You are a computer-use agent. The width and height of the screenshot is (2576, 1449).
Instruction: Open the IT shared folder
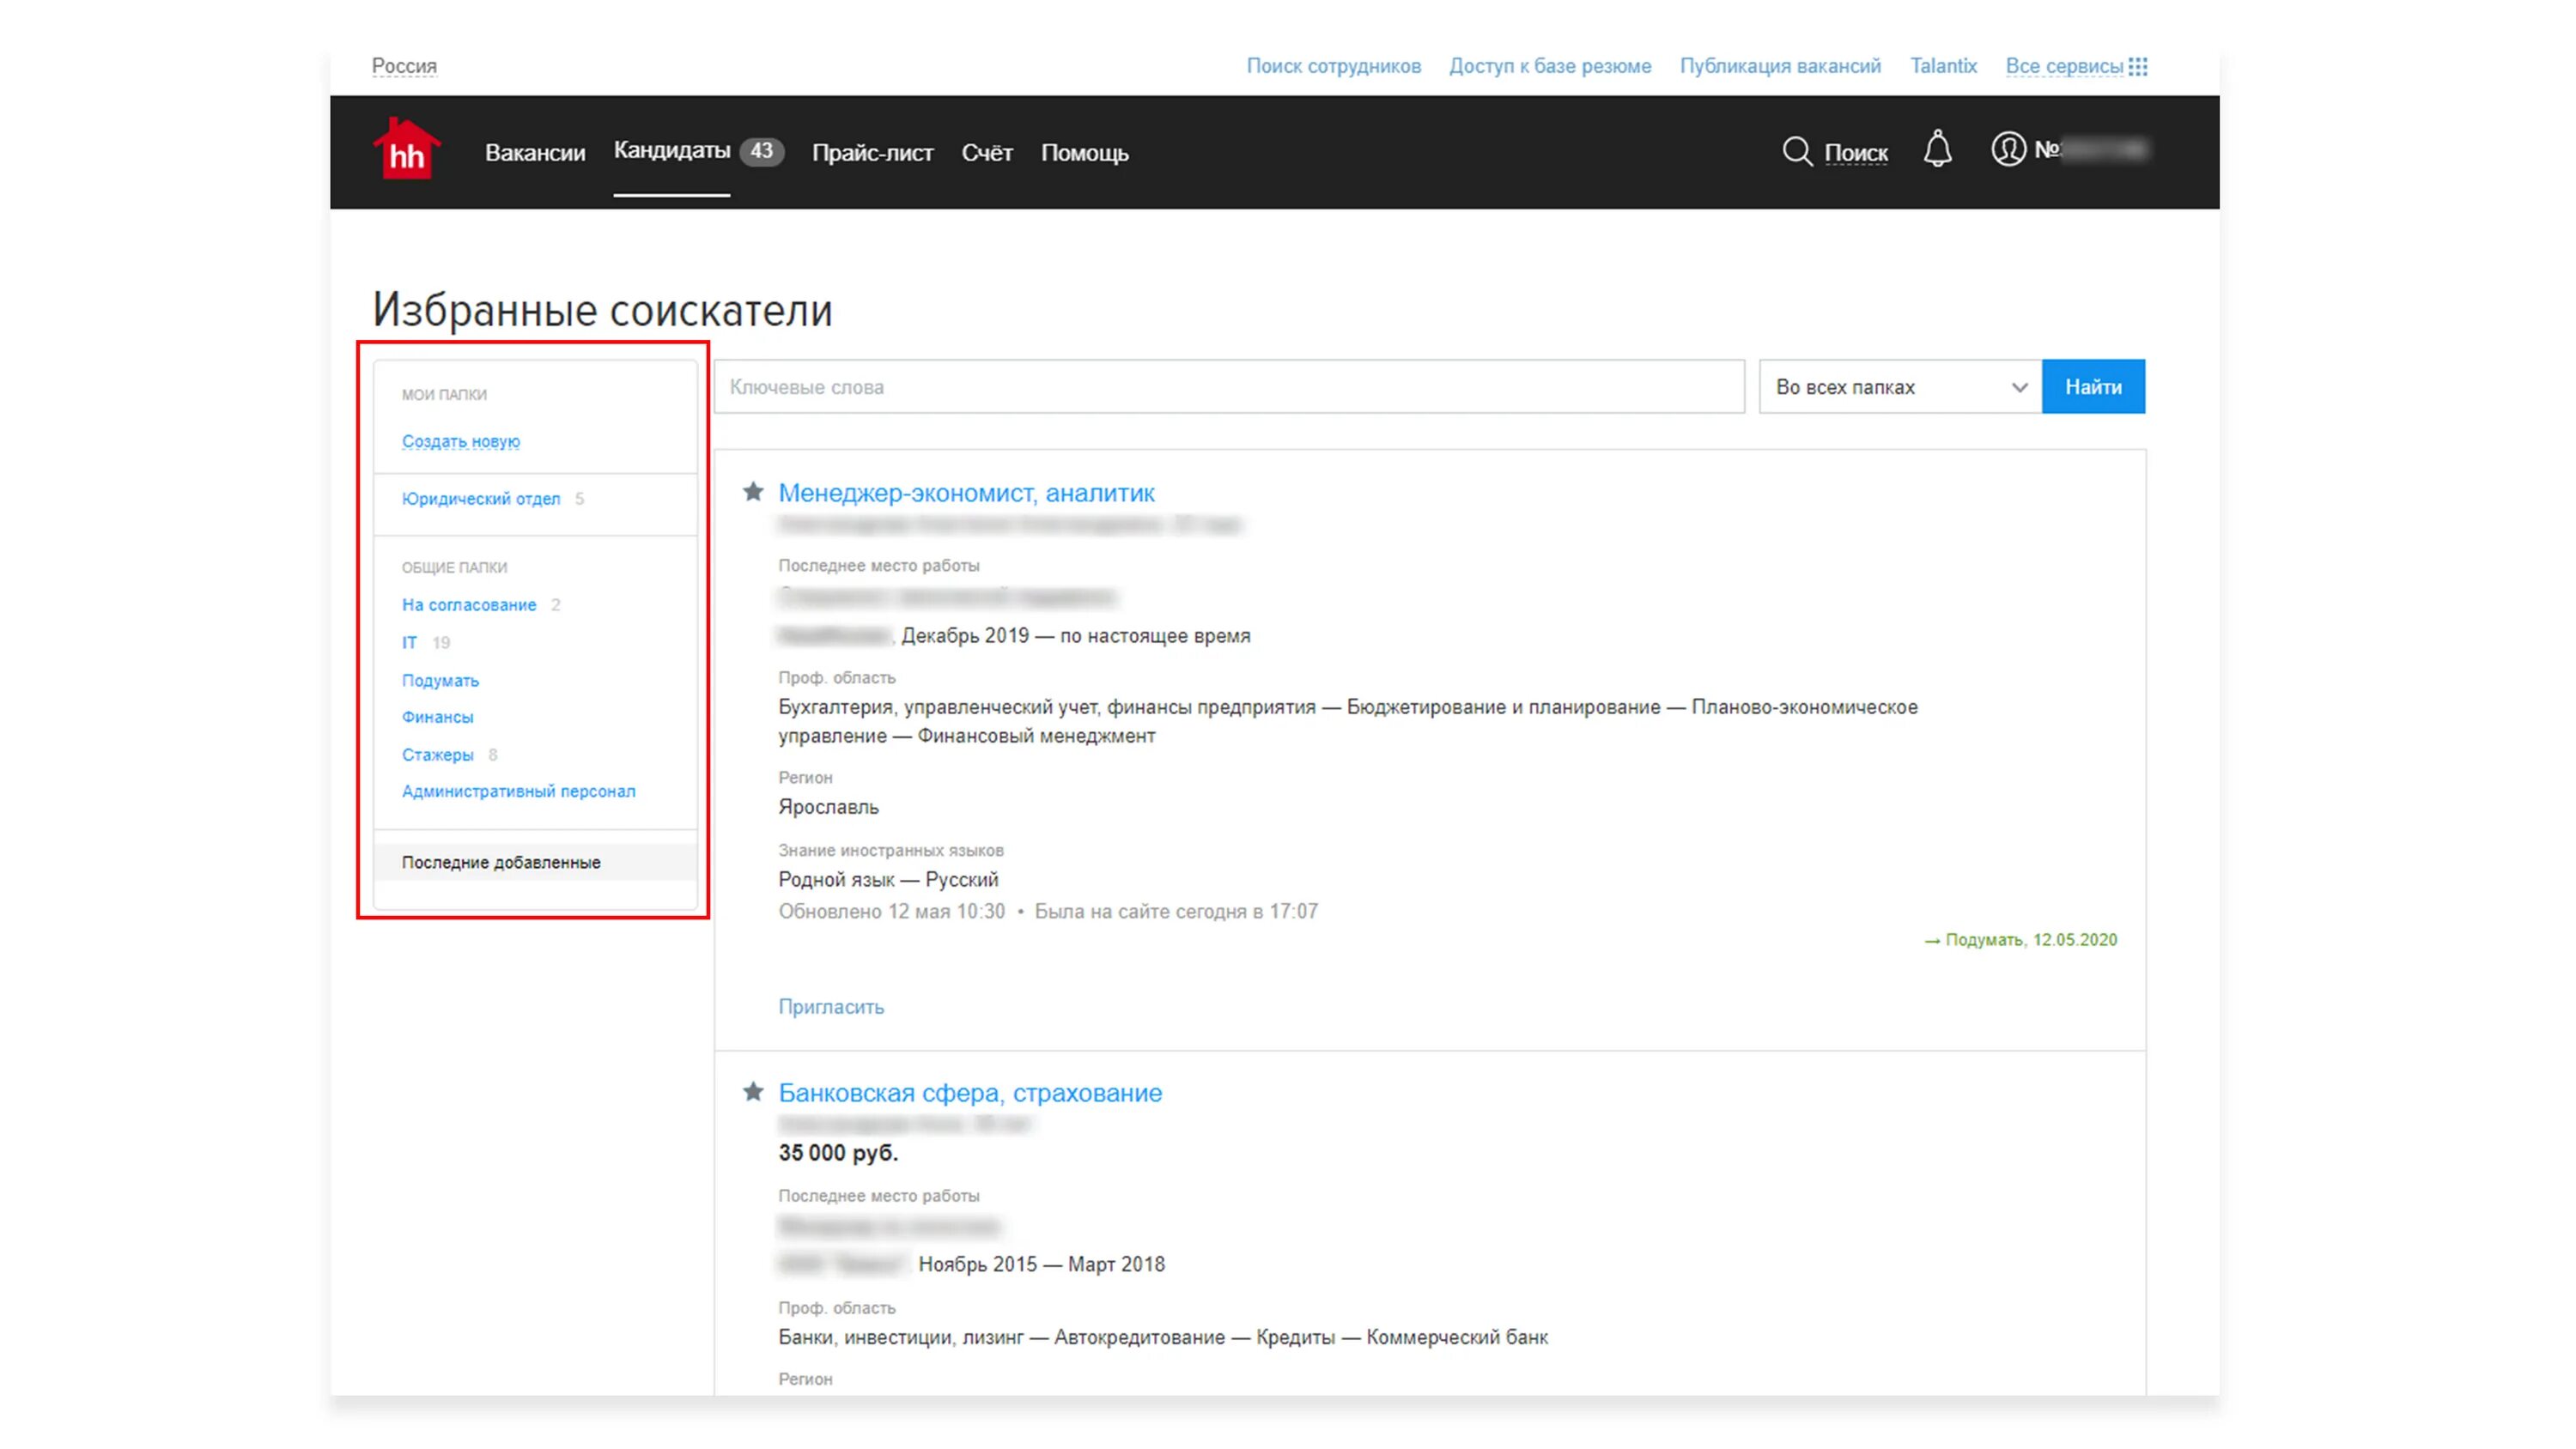[x=409, y=642]
